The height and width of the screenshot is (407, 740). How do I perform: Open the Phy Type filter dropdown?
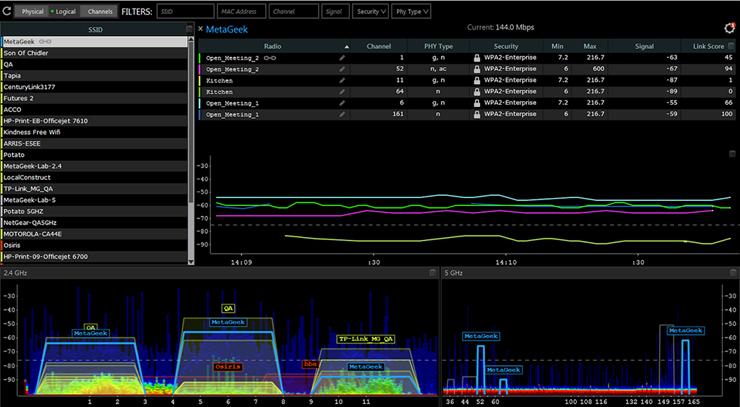412,11
